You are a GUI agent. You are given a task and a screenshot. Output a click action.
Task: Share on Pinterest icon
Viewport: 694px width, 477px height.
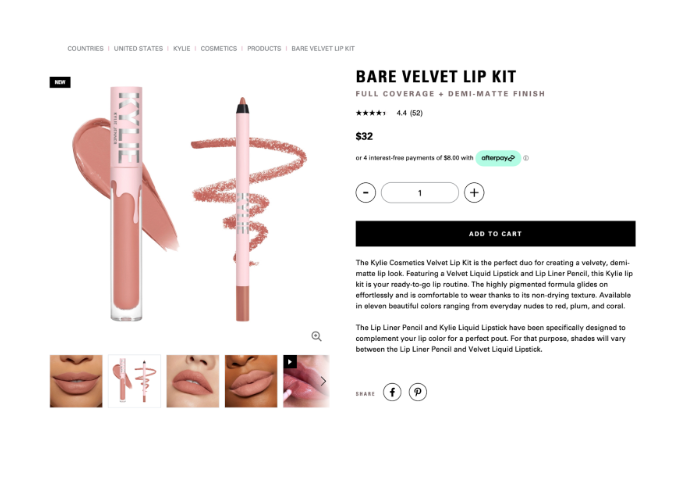(x=417, y=392)
